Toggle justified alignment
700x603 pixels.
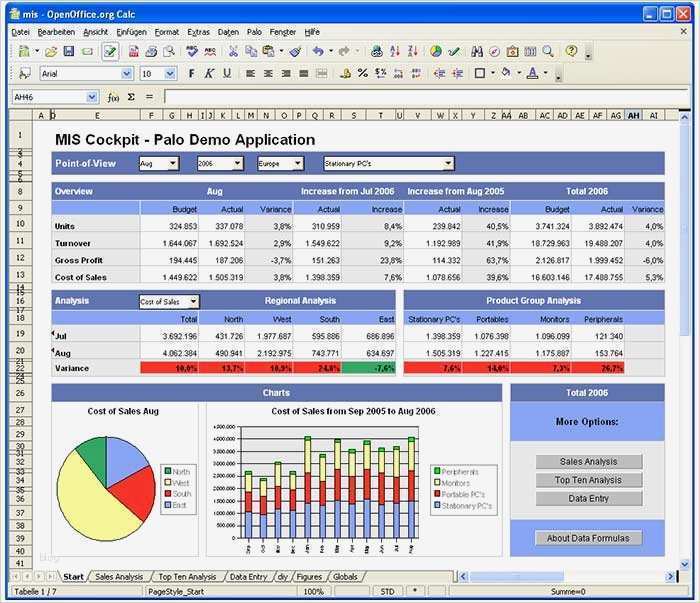(x=304, y=73)
